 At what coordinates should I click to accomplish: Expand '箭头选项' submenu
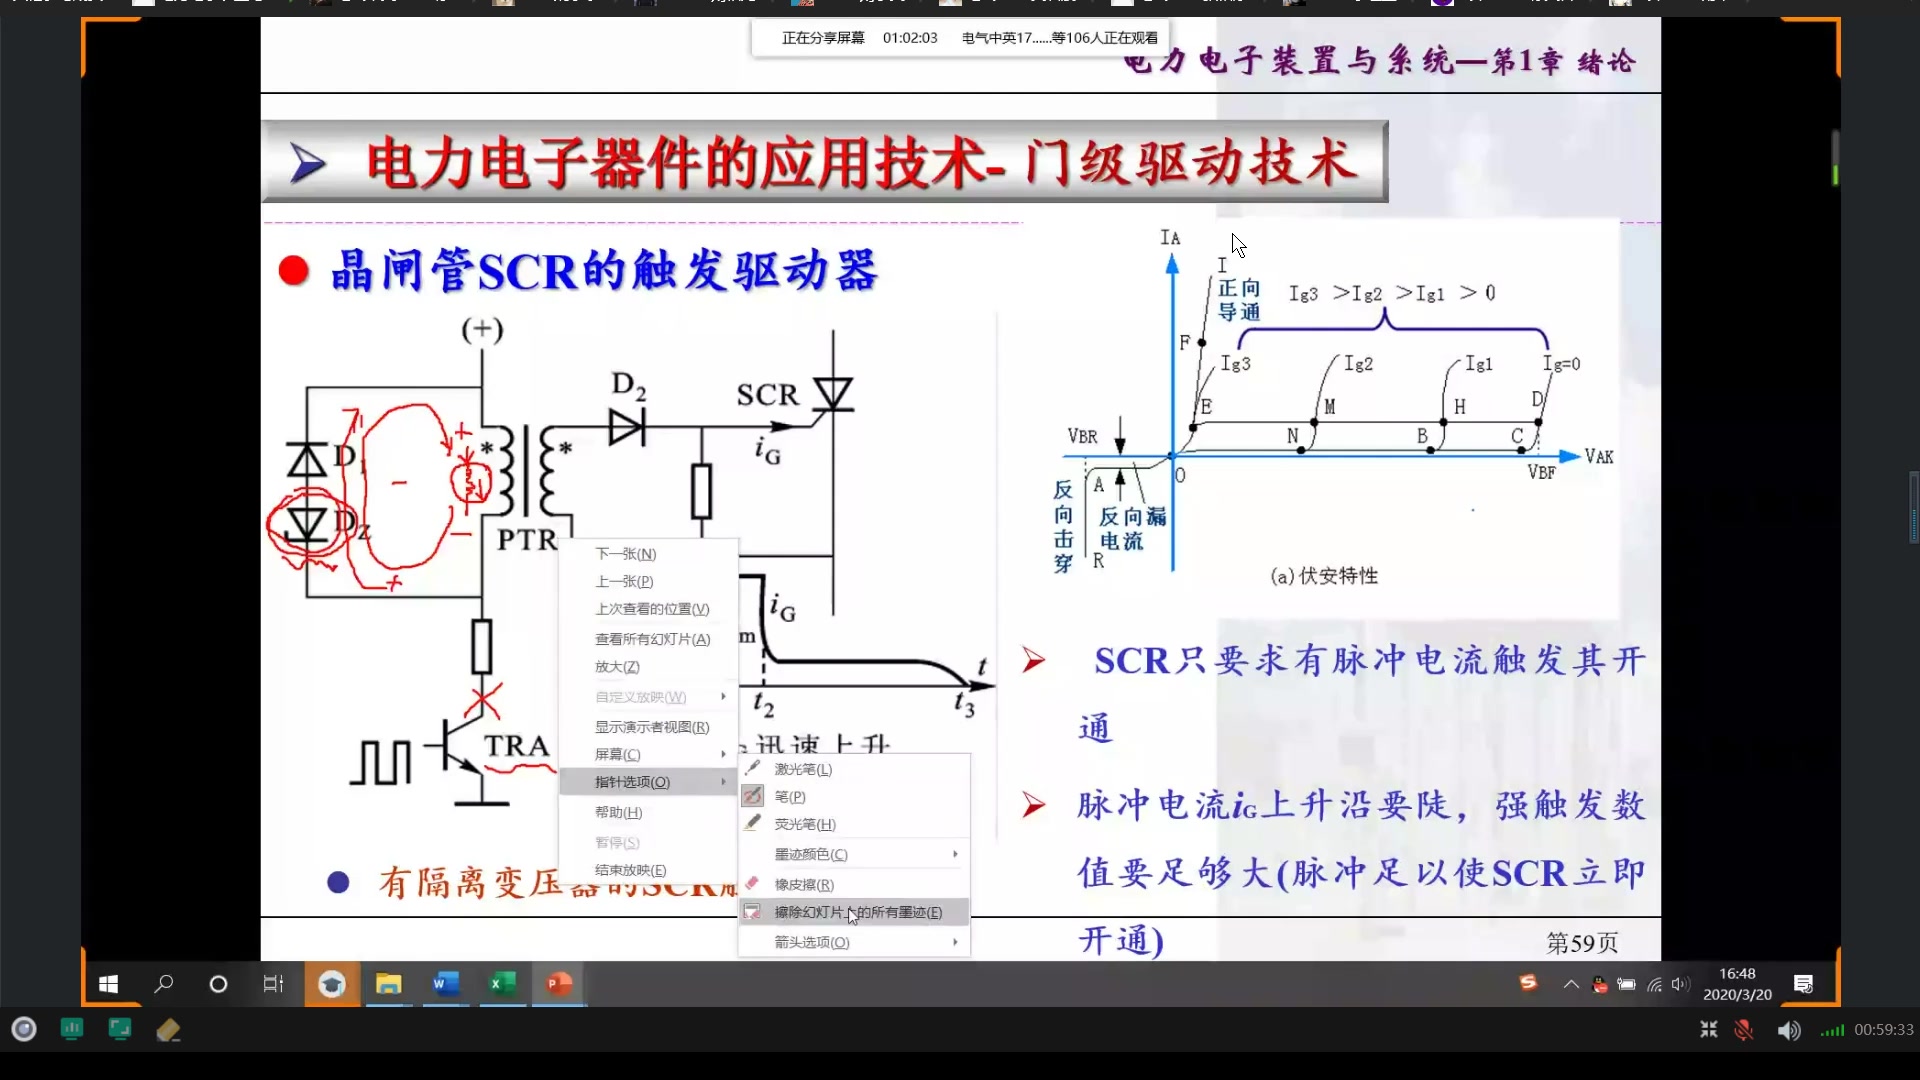pyautogui.click(x=810, y=940)
